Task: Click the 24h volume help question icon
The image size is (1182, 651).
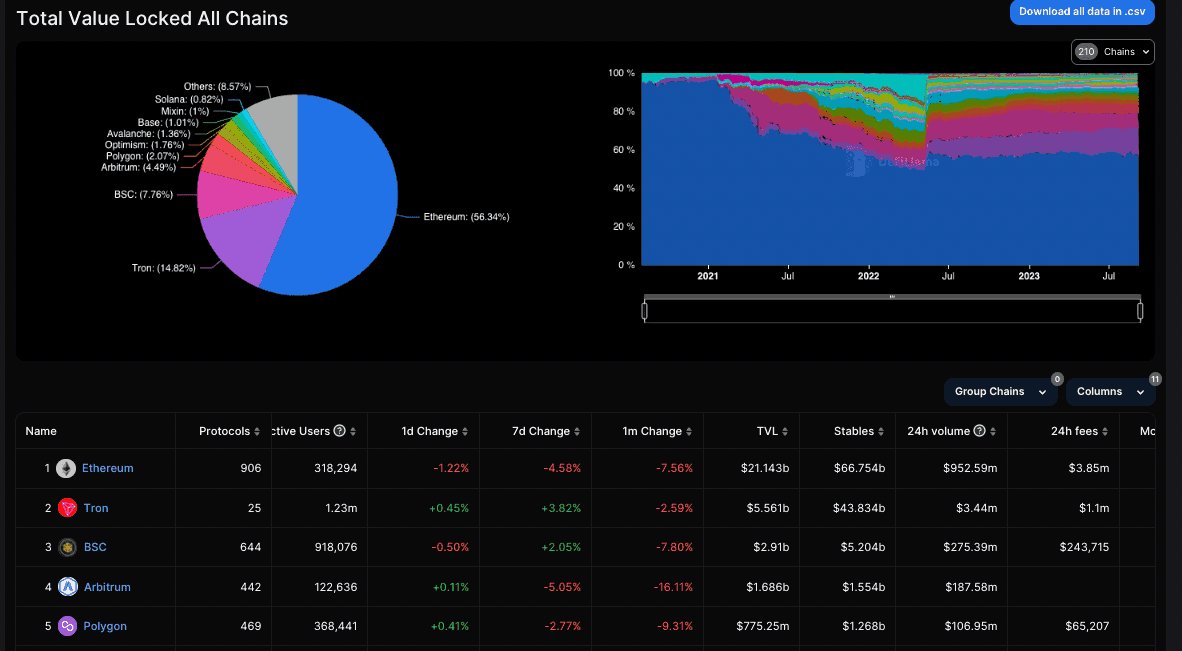Action: point(979,431)
